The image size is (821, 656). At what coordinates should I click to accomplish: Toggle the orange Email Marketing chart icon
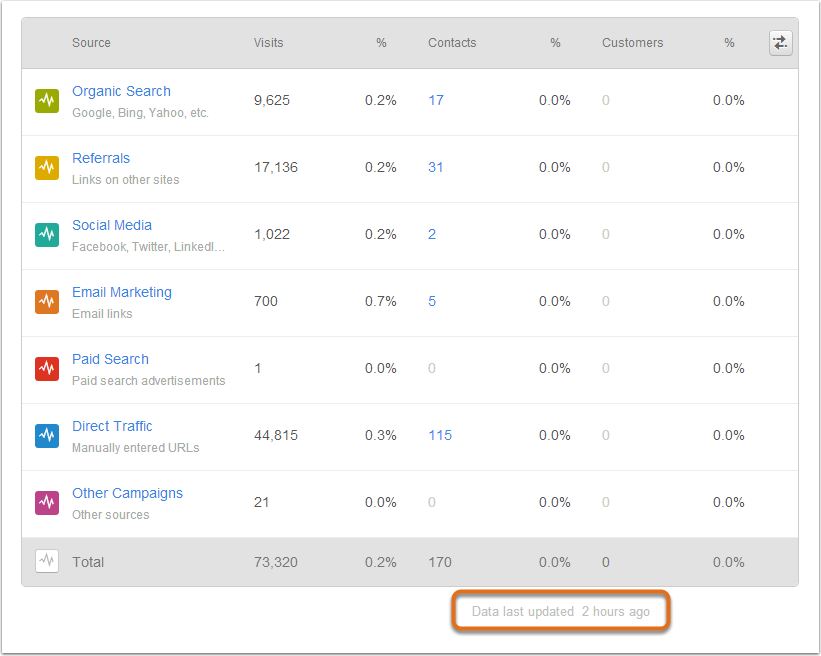(x=47, y=302)
